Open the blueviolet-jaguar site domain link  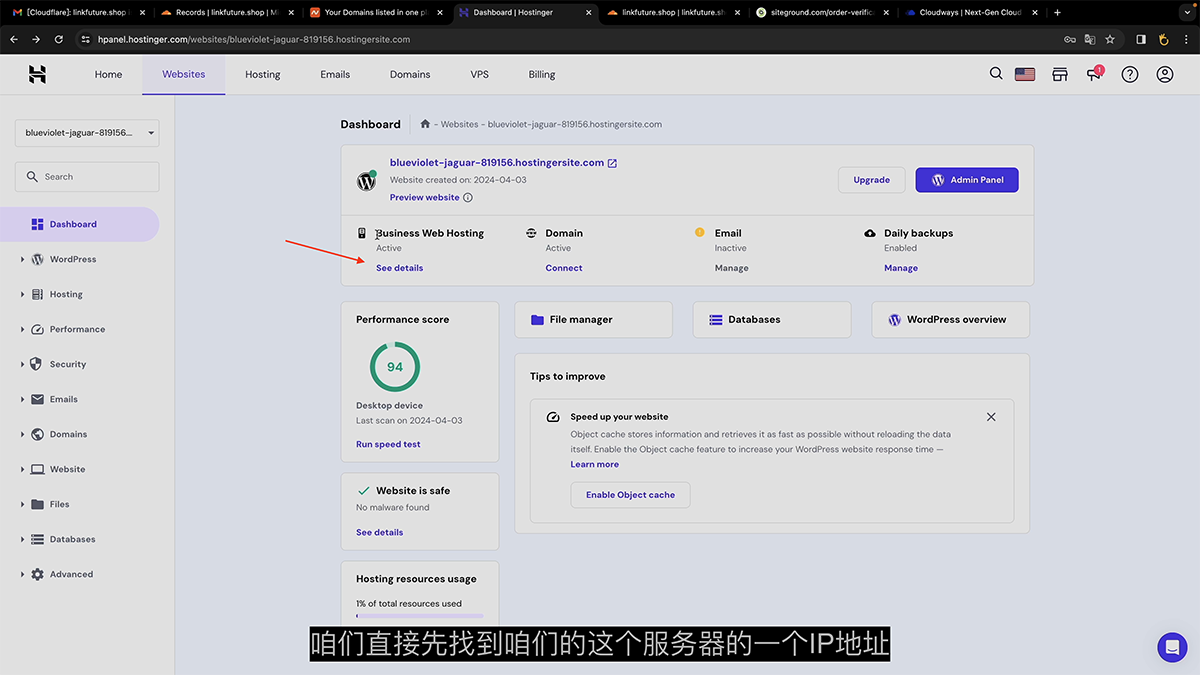(x=497, y=163)
